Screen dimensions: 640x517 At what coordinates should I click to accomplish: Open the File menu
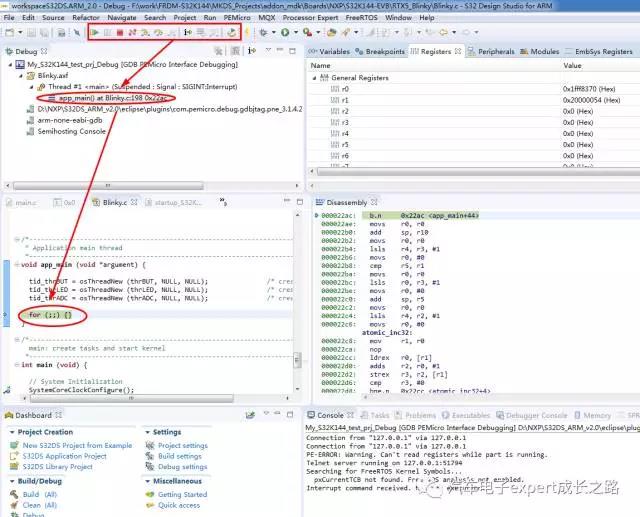point(9,18)
